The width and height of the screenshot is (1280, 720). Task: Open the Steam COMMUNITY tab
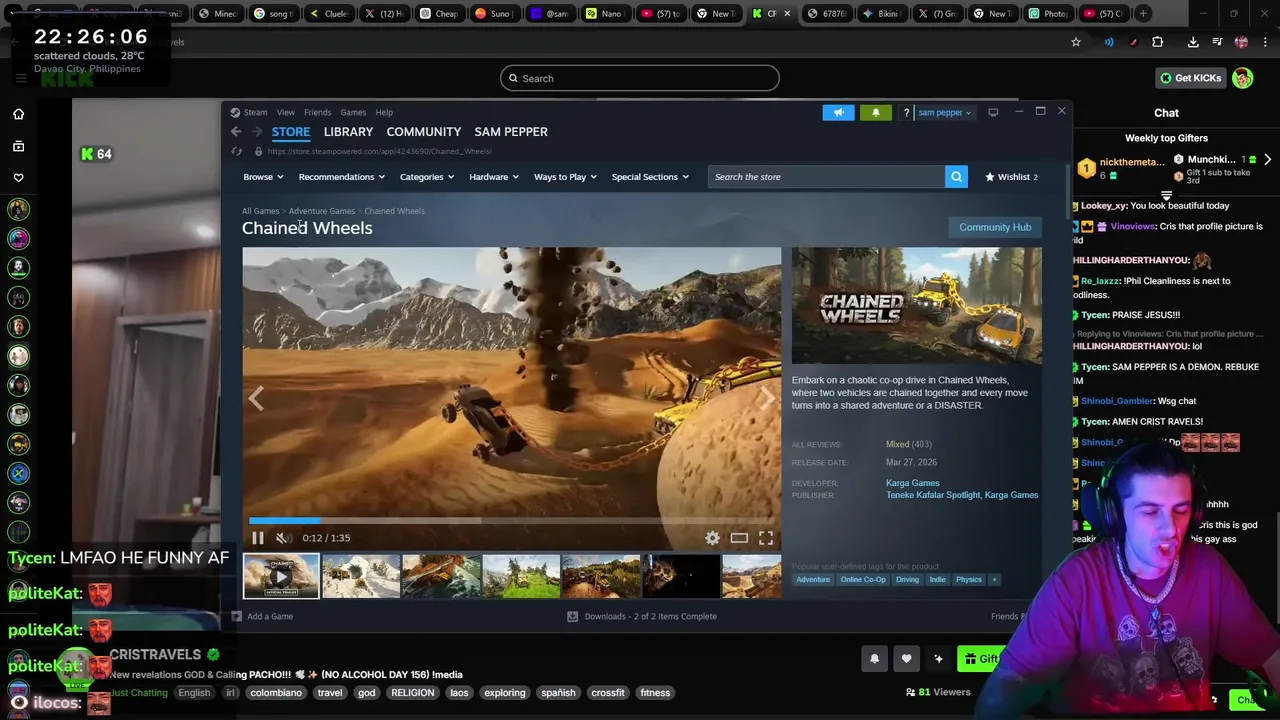coord(424,131)
